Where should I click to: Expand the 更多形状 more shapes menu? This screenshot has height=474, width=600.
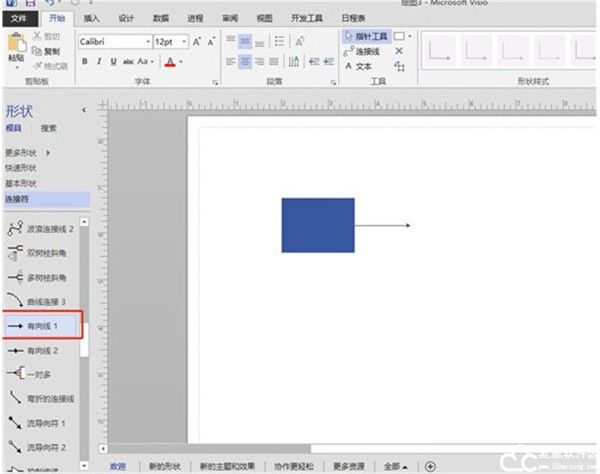point(27,152)
